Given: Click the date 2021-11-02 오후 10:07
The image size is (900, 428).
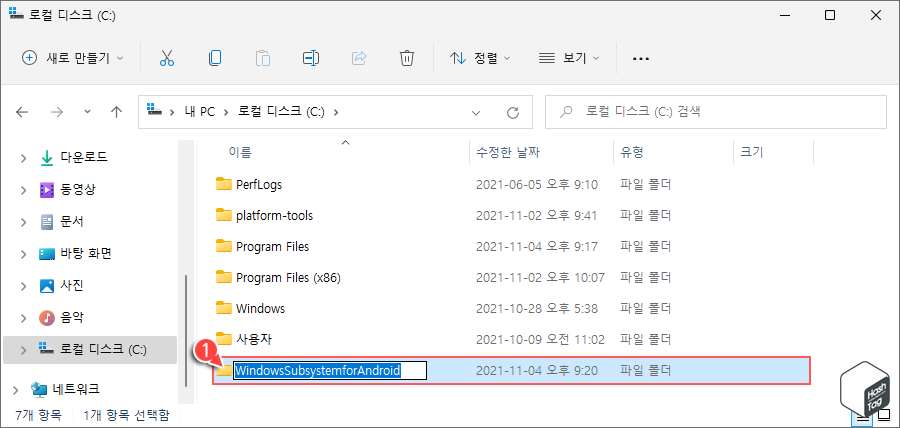Looking at the screenshot, I should pos(541,278).
